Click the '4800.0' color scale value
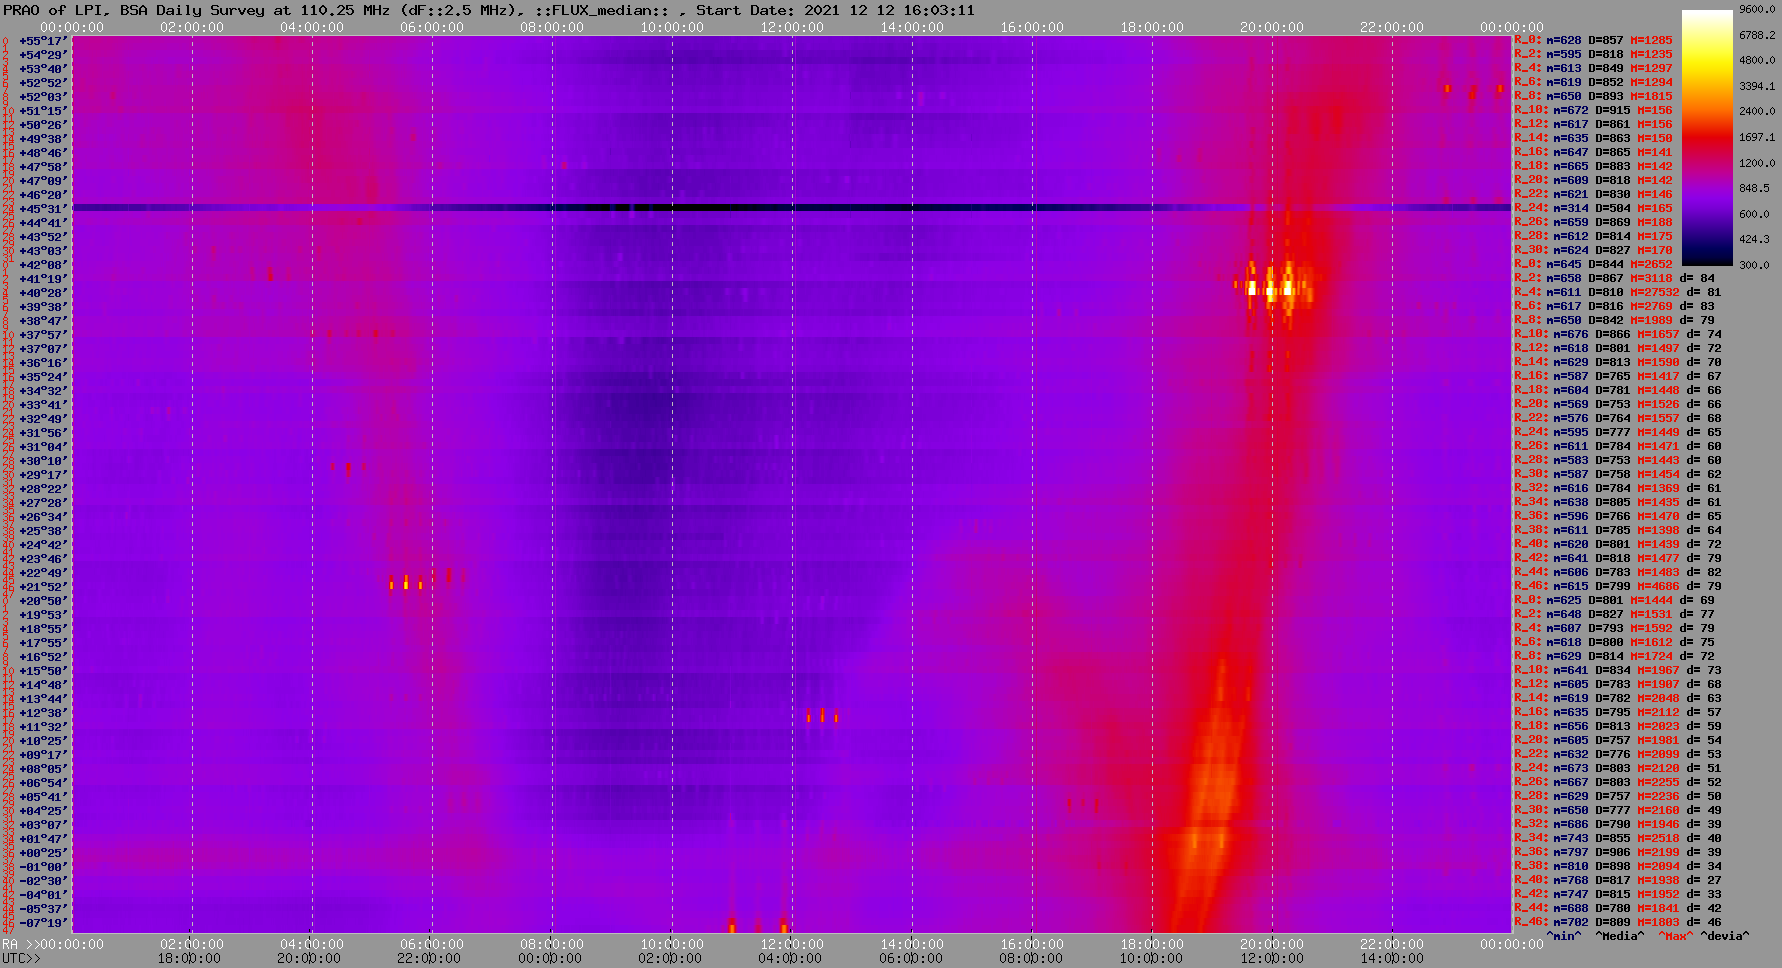 (x=1757, y=60)
